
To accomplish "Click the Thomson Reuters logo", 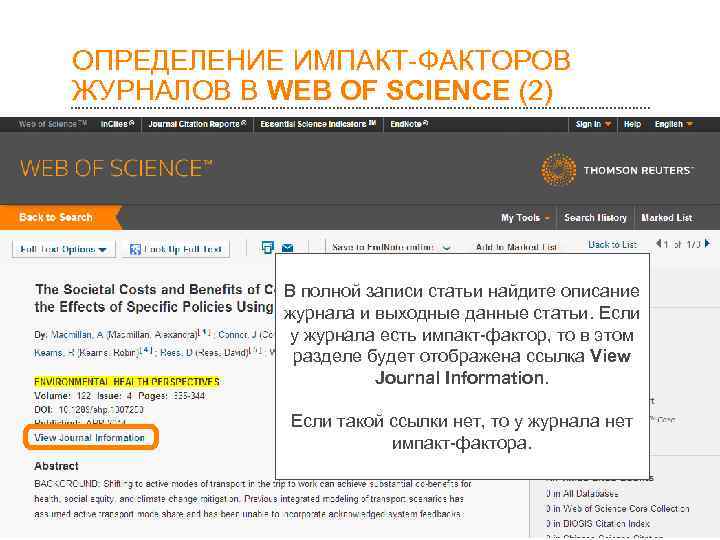I will pos(618,170).
